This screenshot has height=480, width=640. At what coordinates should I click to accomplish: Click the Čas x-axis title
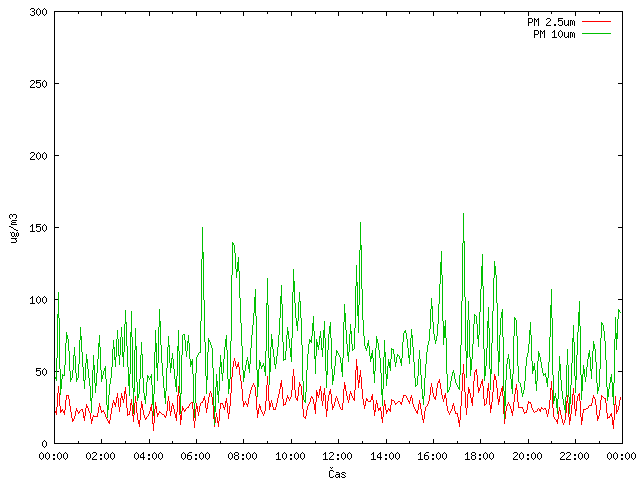[337, 473]
